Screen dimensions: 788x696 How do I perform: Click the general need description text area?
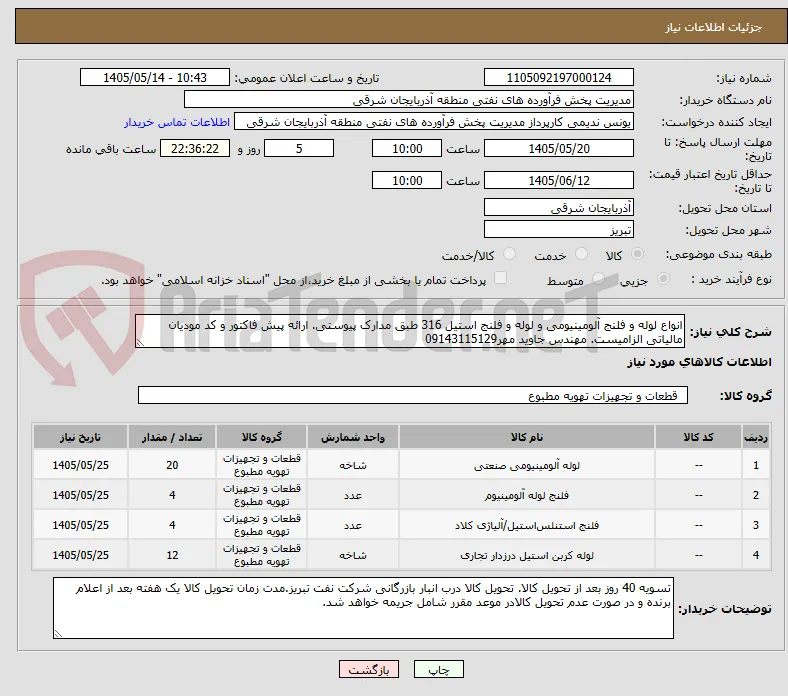410,332
